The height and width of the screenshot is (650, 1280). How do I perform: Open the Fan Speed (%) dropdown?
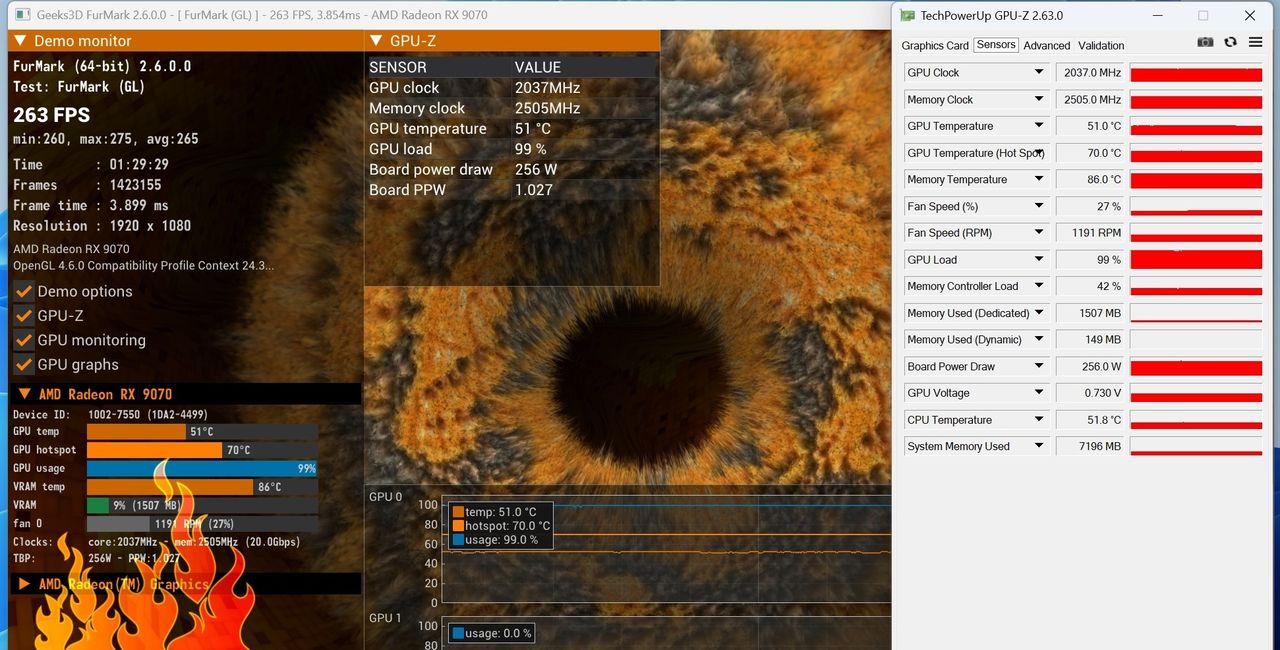[1039, 206]
